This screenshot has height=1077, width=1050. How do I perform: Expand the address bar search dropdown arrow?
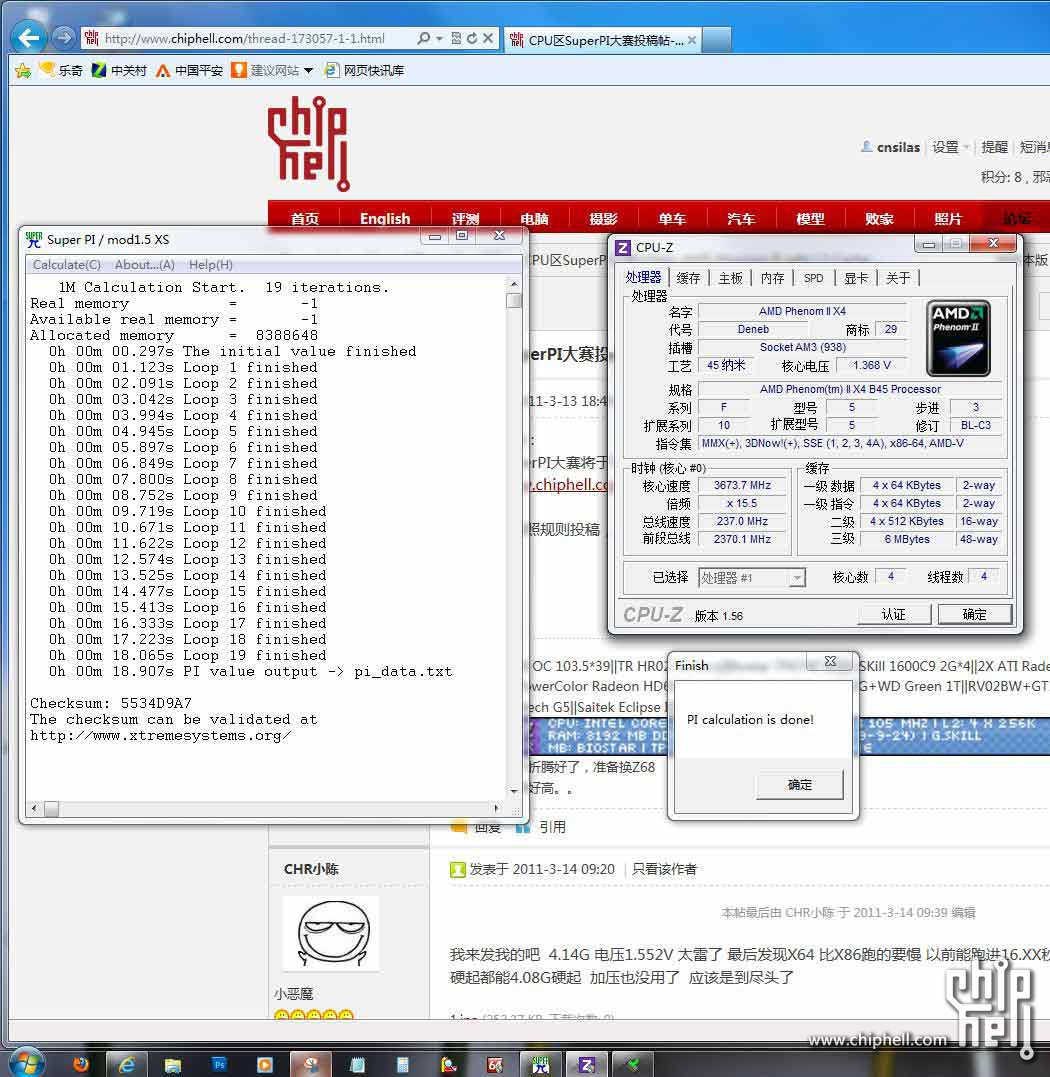point(439,38)
